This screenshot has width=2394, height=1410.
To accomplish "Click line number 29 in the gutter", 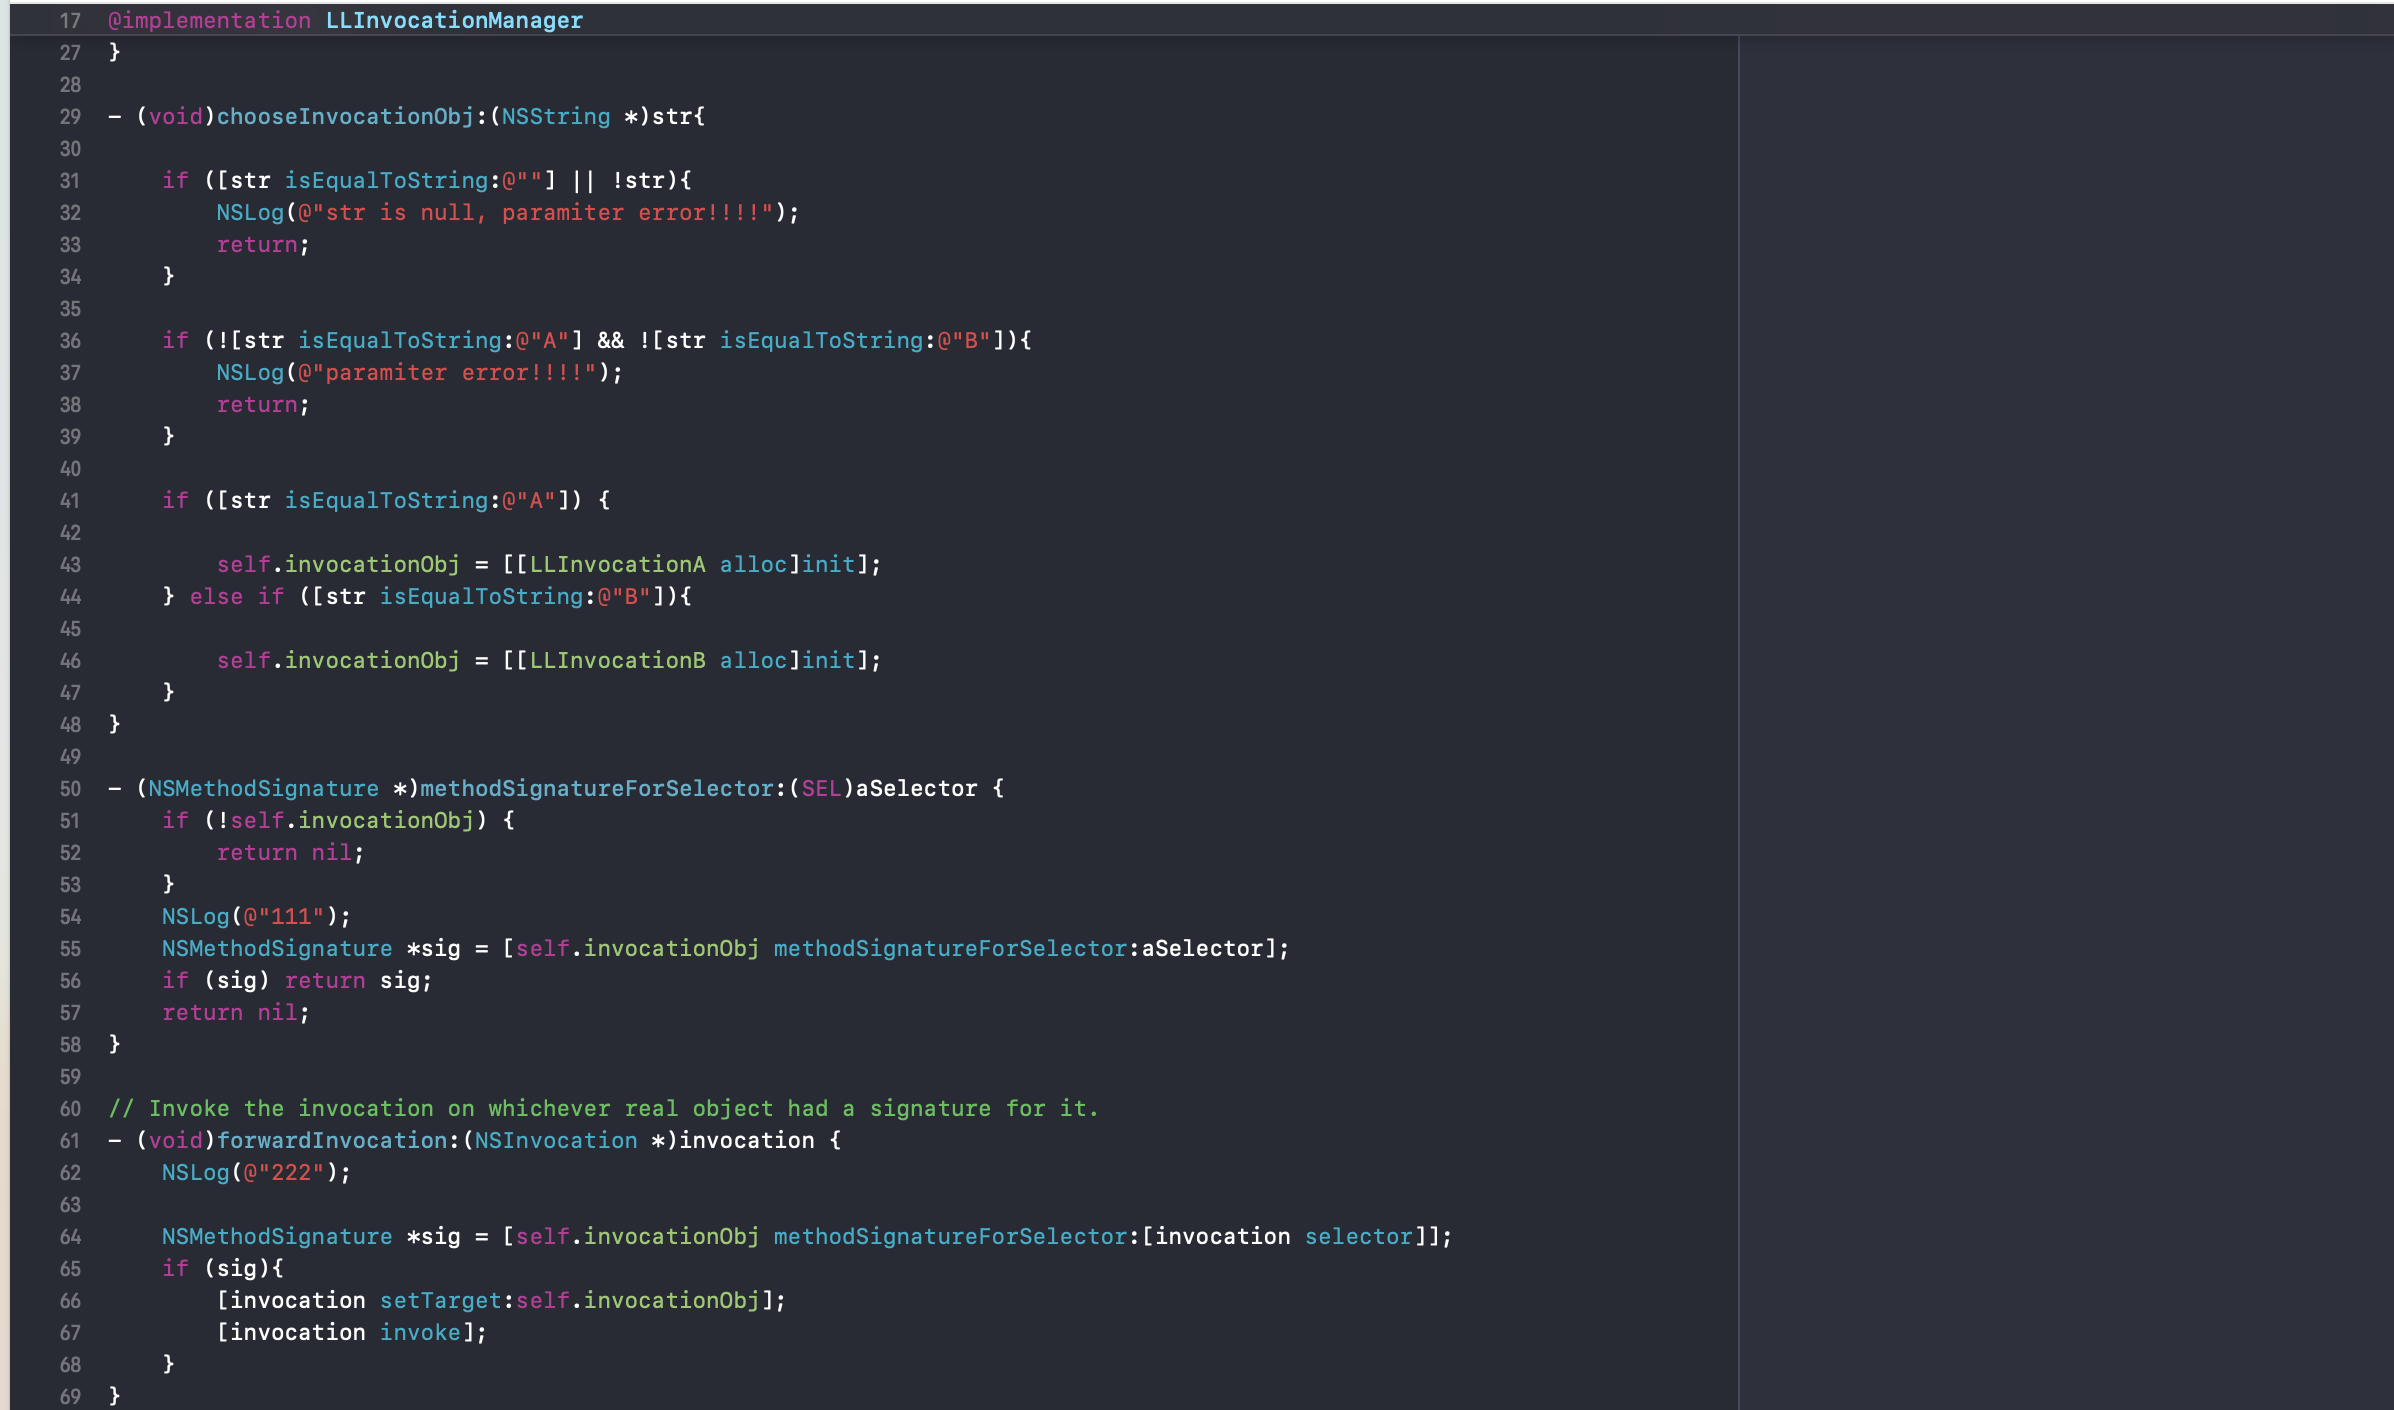I will point(70,116).
